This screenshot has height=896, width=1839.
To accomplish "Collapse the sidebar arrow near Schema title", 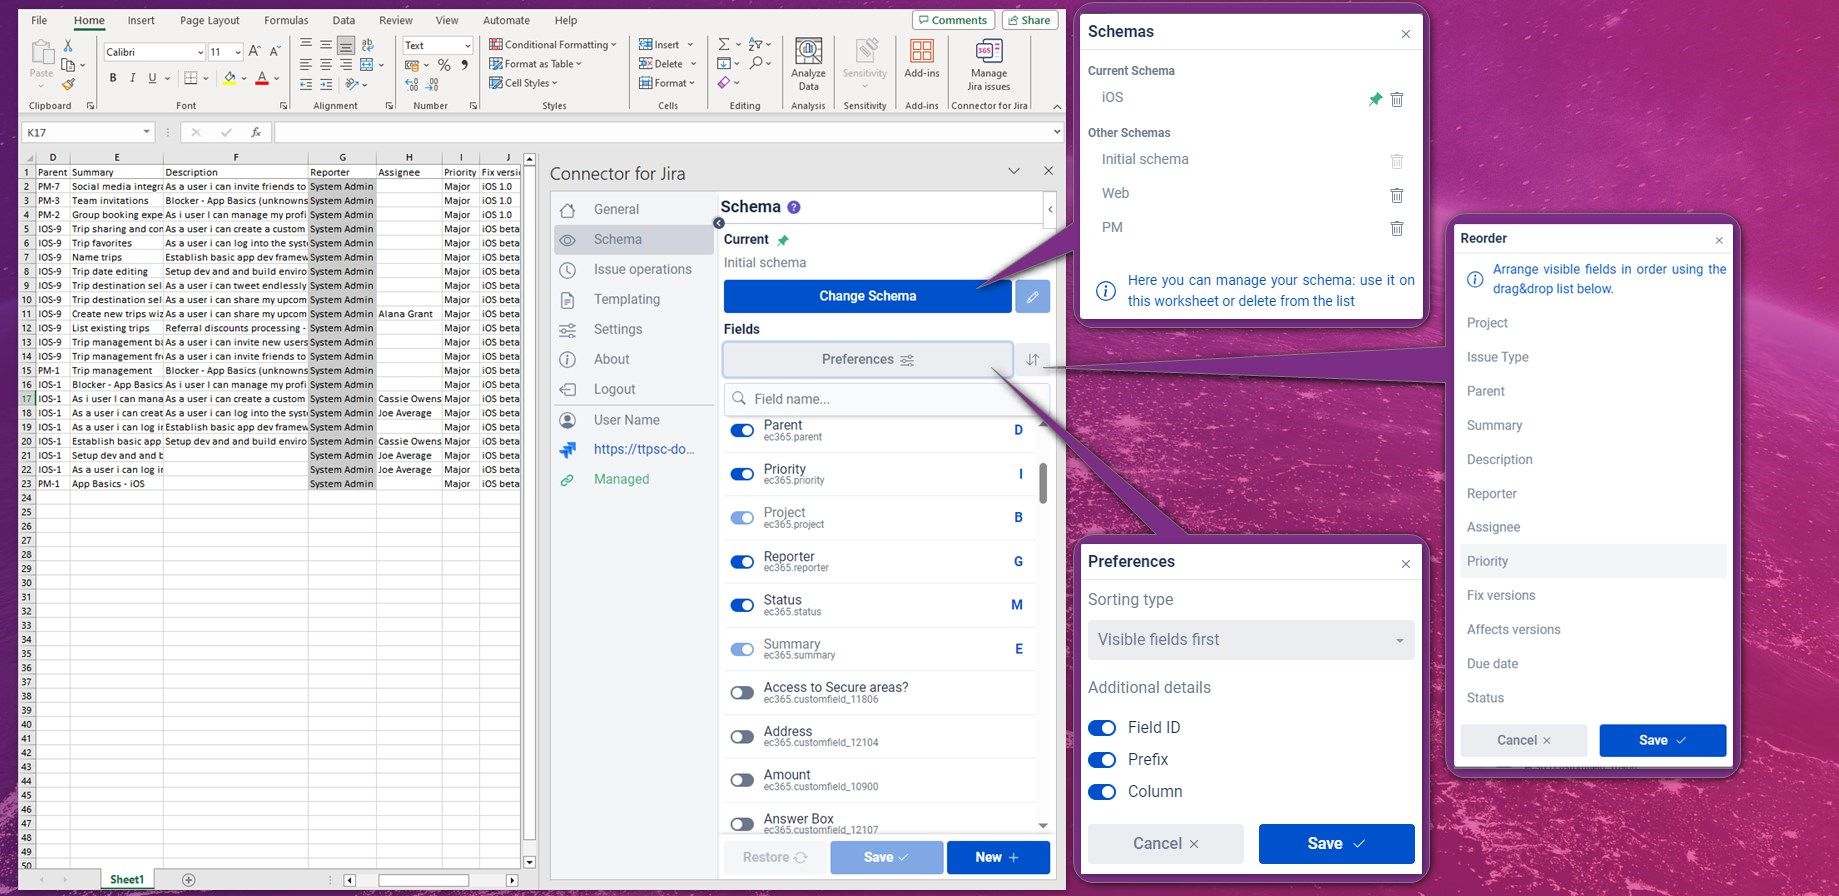I will point(718,222).
